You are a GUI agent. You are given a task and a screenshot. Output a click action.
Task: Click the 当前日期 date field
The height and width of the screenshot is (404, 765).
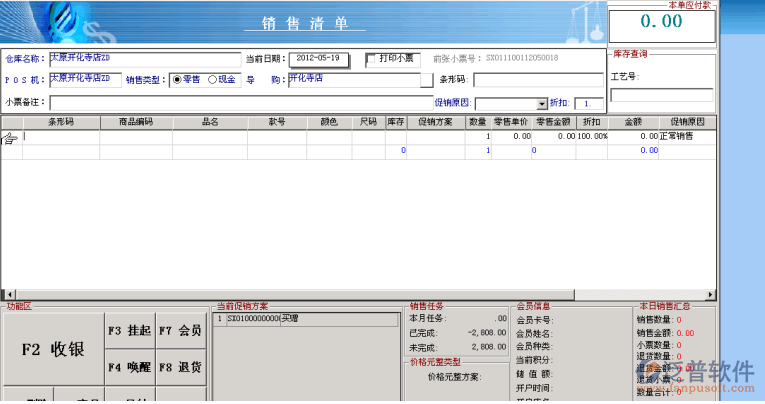319,60
